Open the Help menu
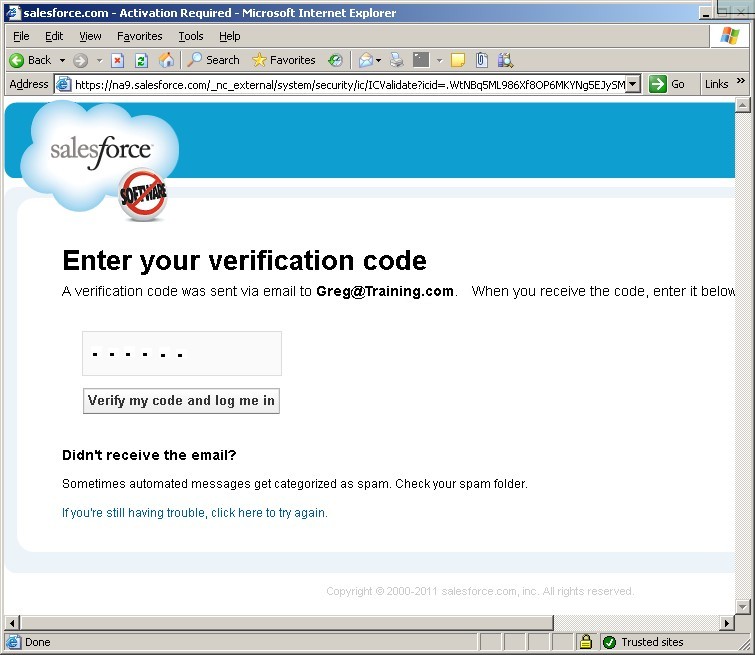This screenshot has height=655, width=755. click(230, 36)
